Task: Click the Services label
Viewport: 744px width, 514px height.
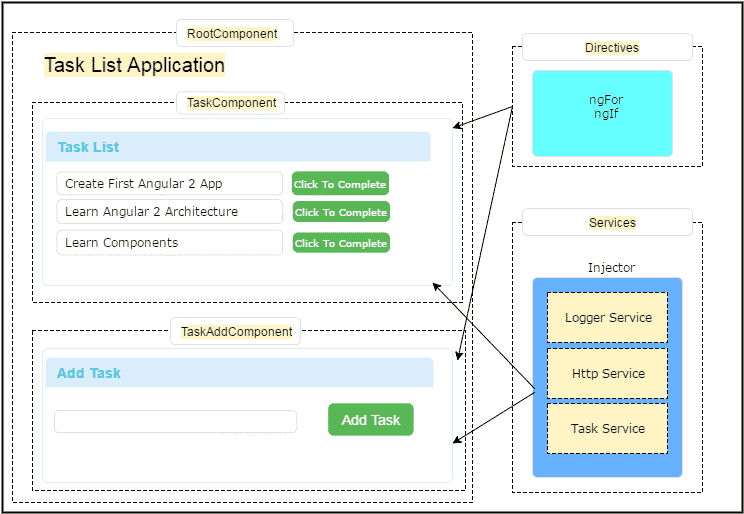Action: pos(611,222)
